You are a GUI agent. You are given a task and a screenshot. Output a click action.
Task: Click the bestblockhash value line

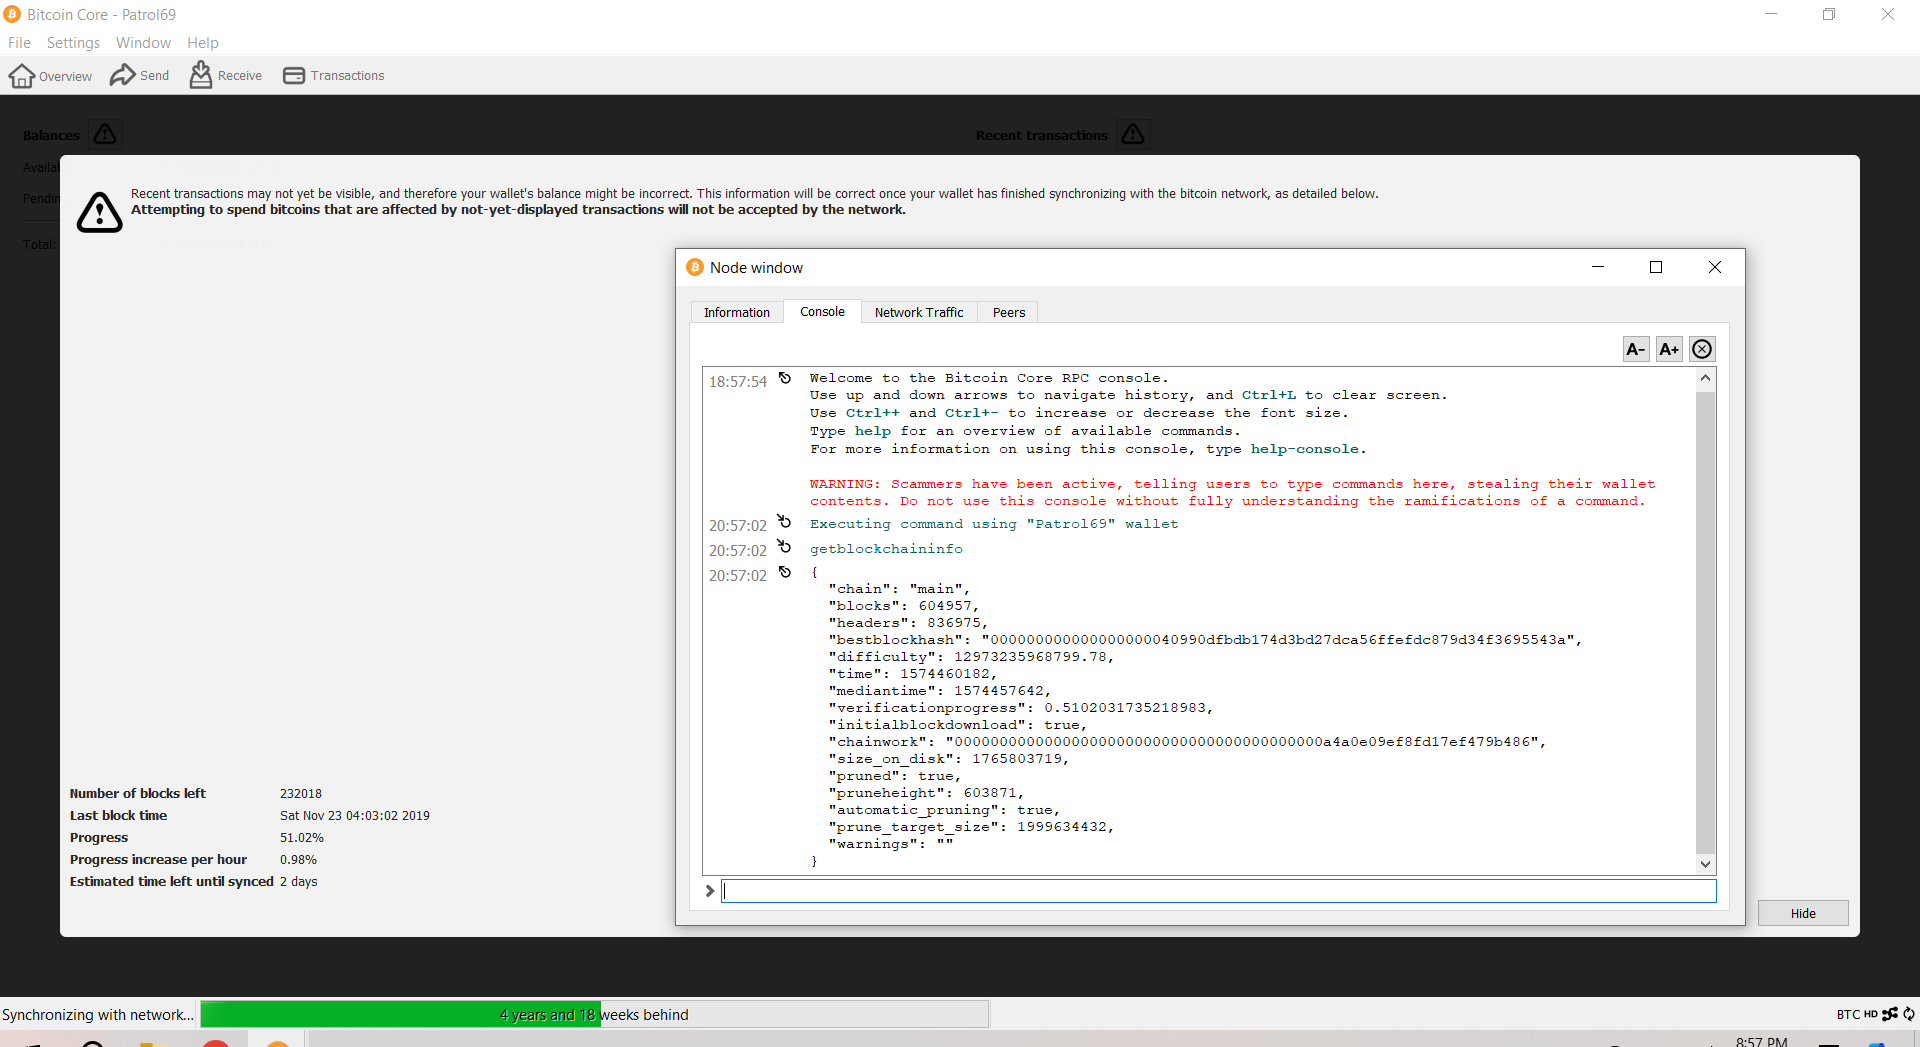coord(1205,640)
